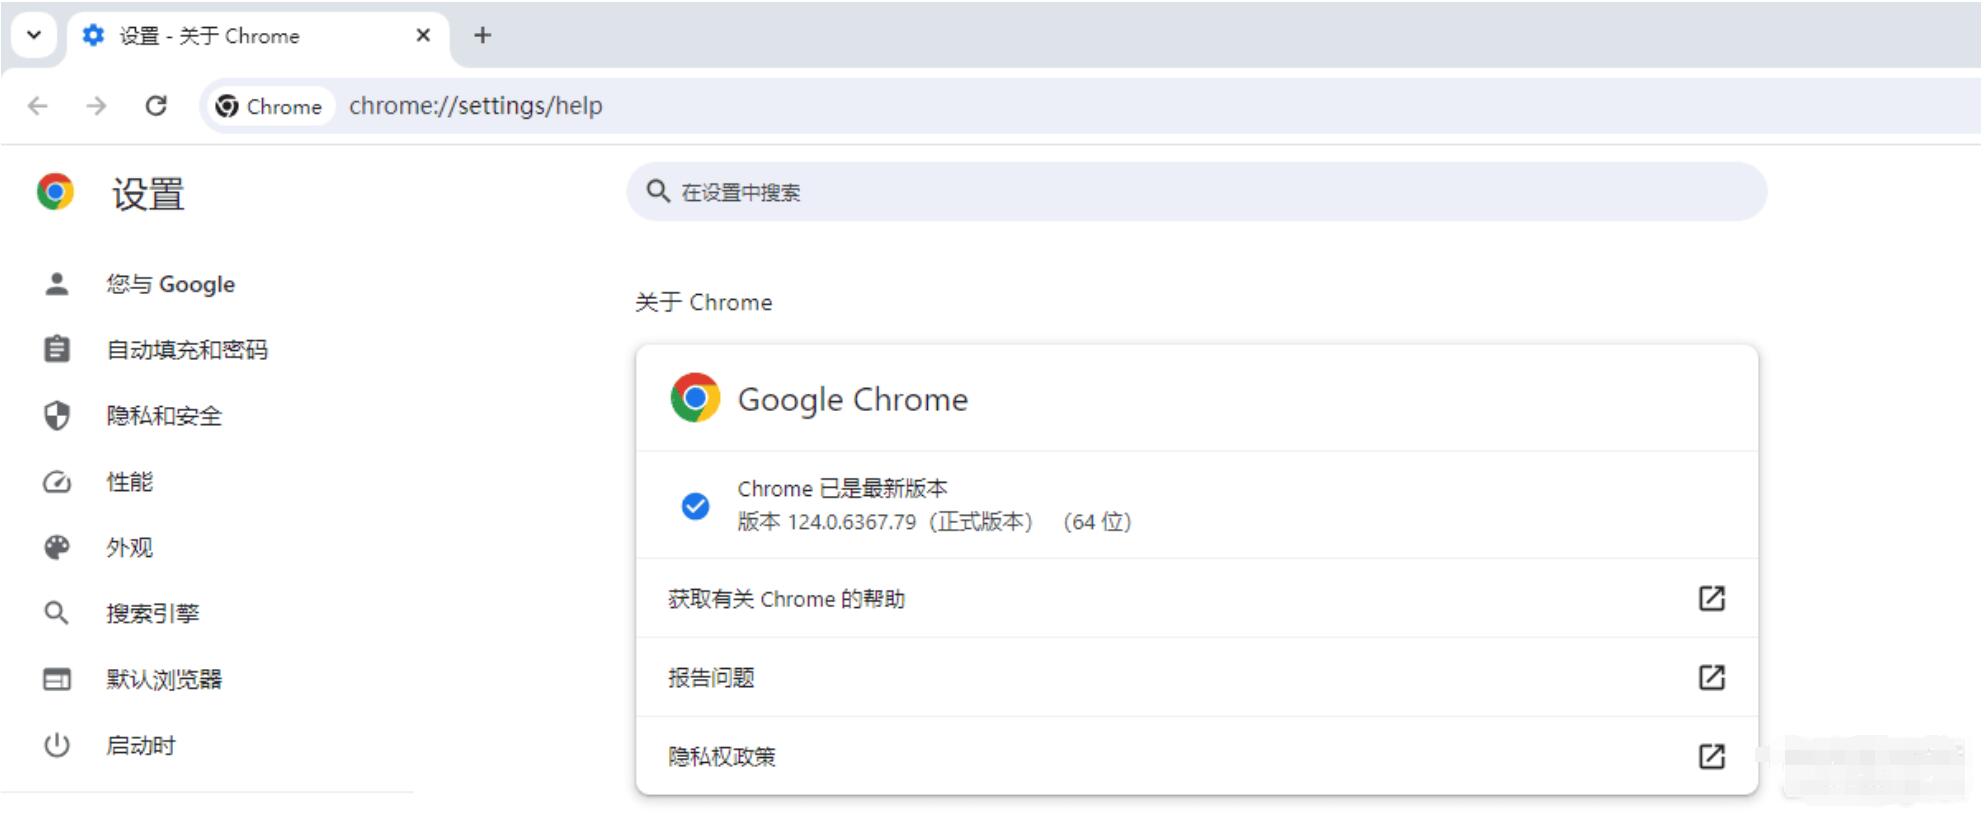Click the search box 在设置中搜索

coord(1196,192)
